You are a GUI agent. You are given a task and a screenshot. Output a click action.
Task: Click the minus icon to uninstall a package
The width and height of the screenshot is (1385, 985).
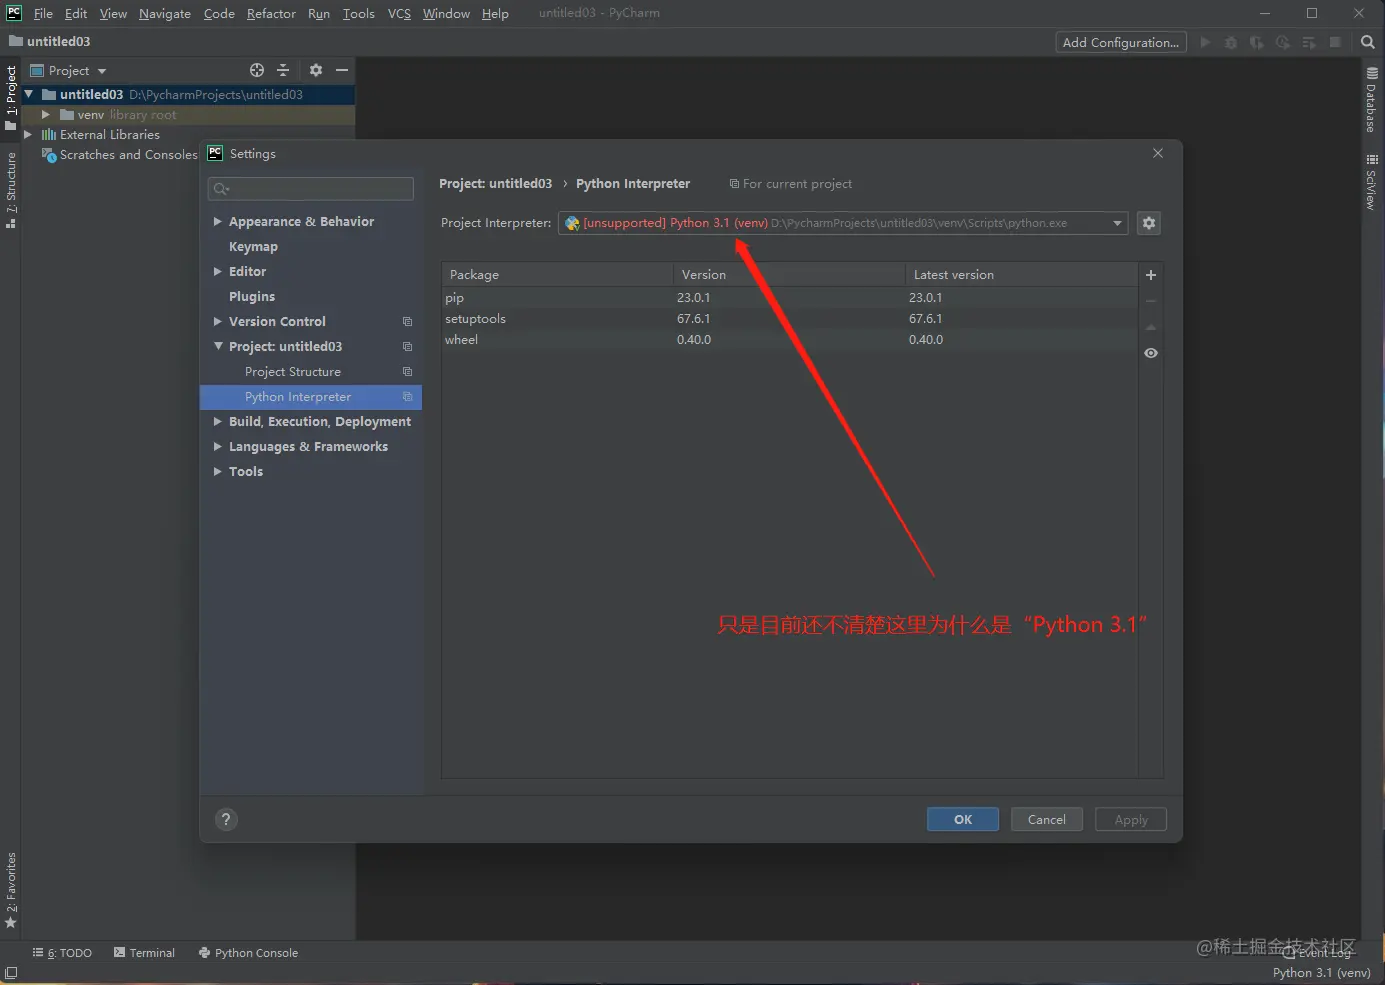(1151, 301)
